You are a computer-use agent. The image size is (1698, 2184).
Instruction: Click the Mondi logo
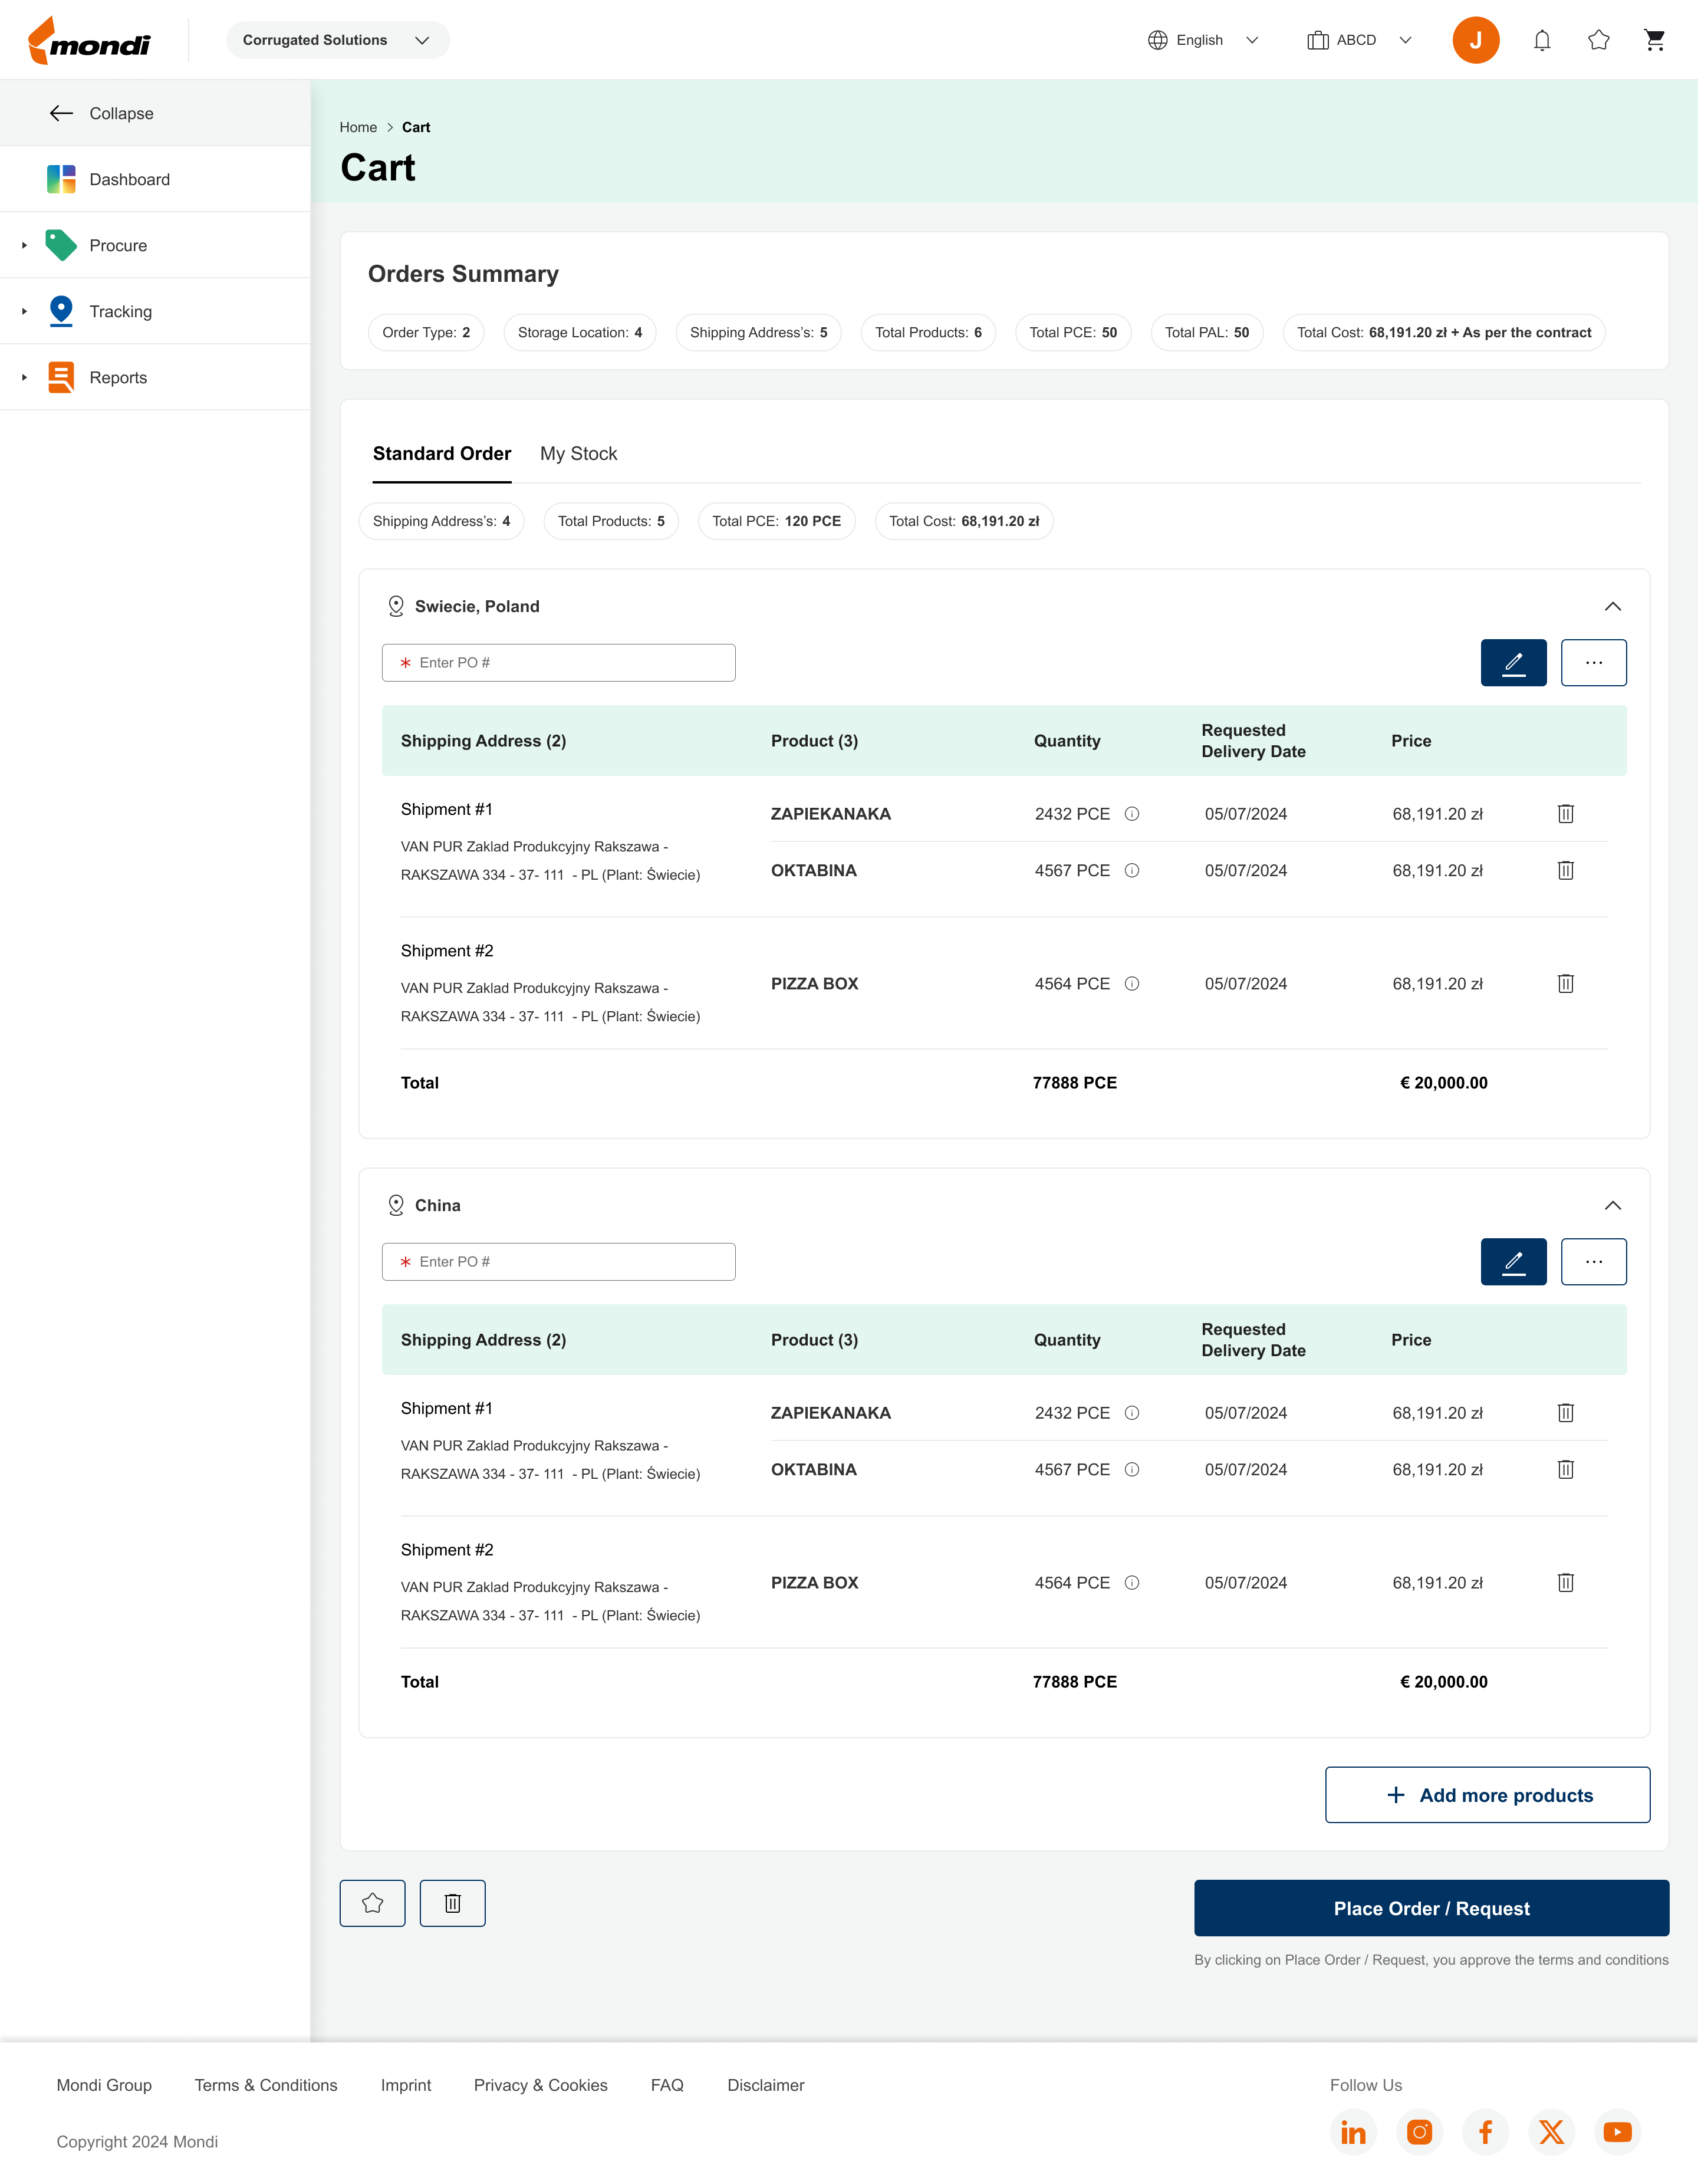(x=89, y=41)
